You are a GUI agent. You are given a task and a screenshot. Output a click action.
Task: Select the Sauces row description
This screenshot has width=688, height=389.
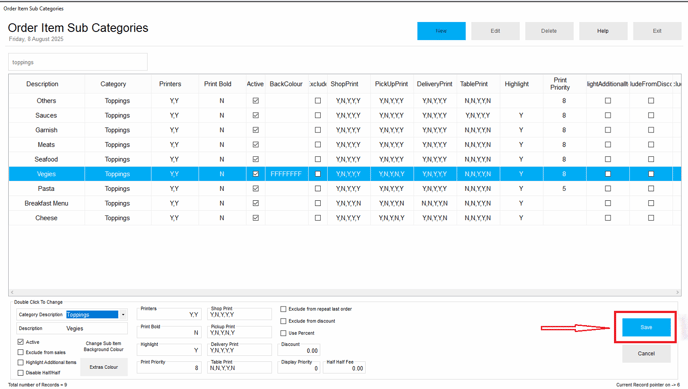click(x=46, y=115)
